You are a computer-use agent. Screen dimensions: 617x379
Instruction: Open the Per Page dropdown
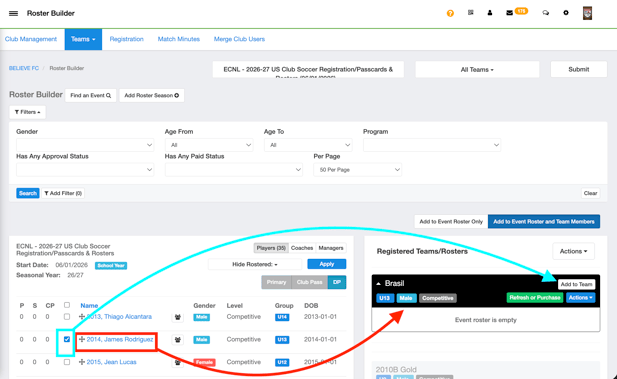click(358, 170)
